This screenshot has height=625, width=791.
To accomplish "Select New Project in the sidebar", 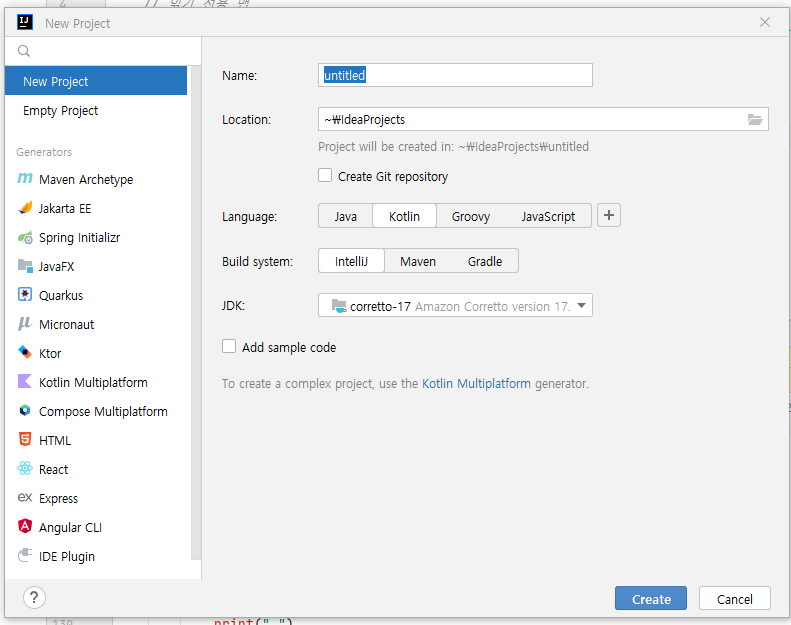I will coord(96,81).
